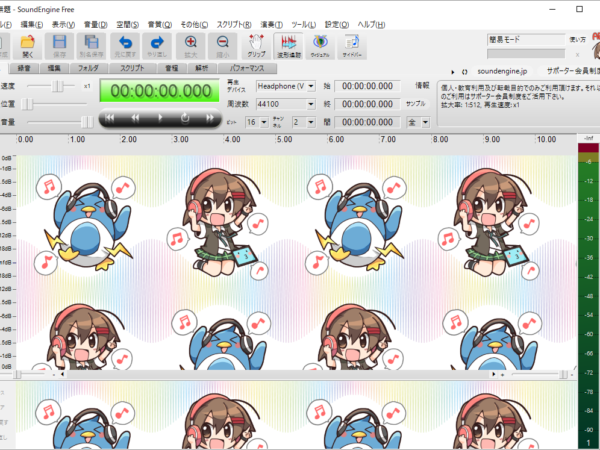Redo with the やり直し icon
600x450 pixels.
[157, 46]
